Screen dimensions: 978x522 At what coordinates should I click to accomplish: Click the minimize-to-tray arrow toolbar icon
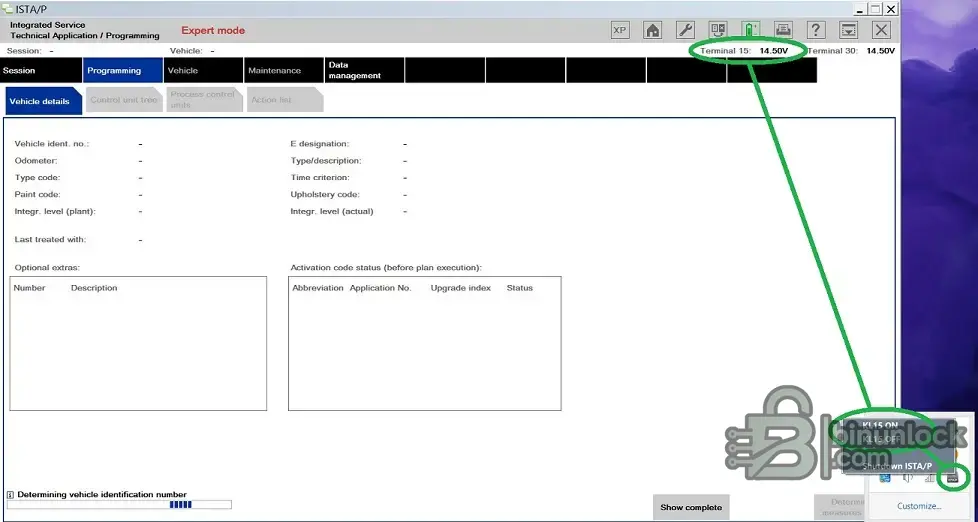[848, 30]
